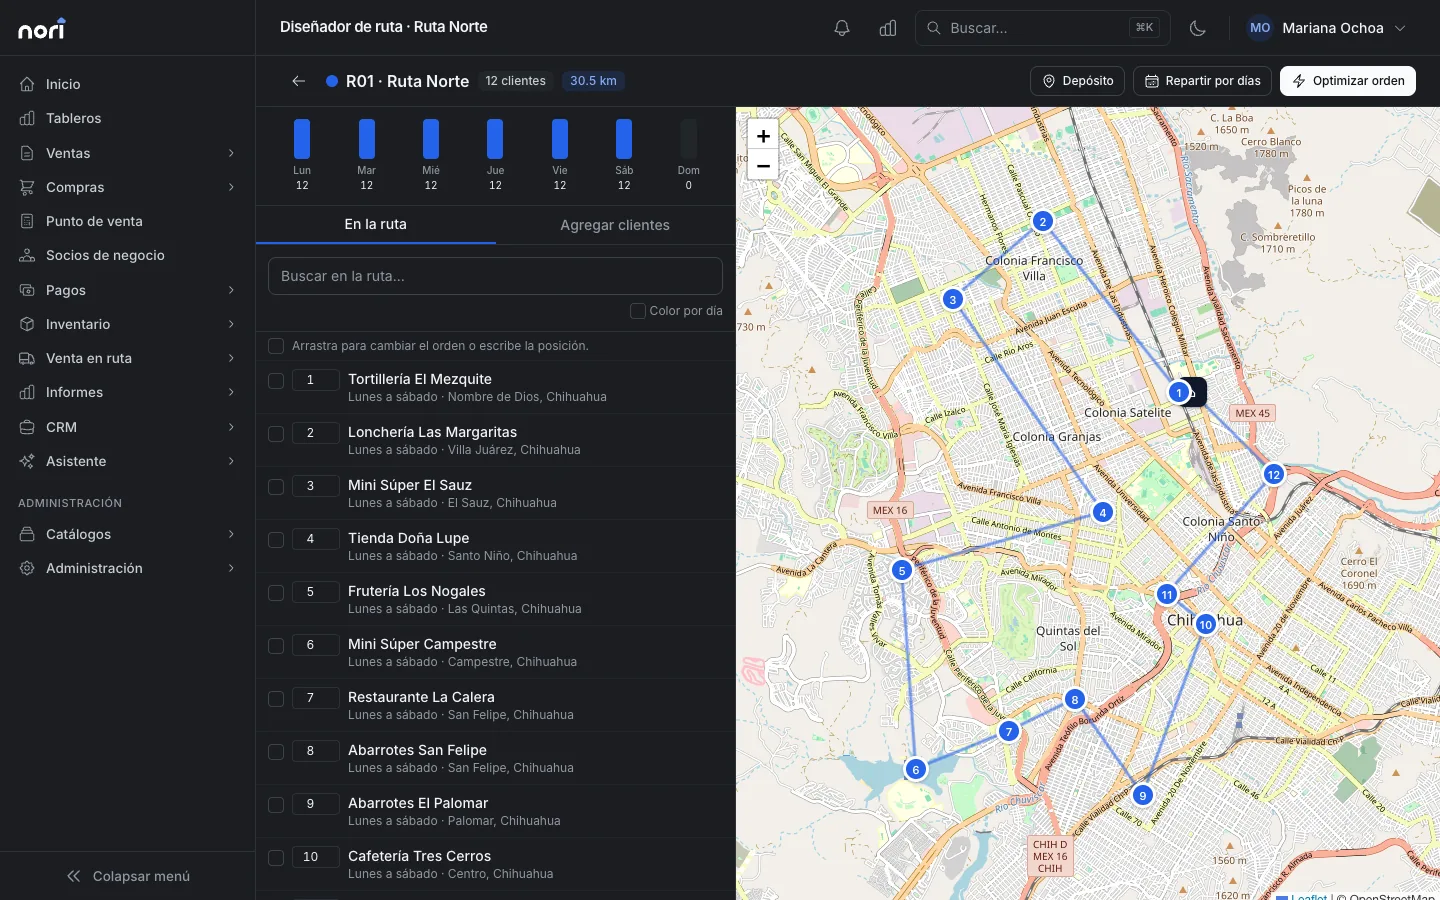Collapse the sidebar menu

(128, 876)
